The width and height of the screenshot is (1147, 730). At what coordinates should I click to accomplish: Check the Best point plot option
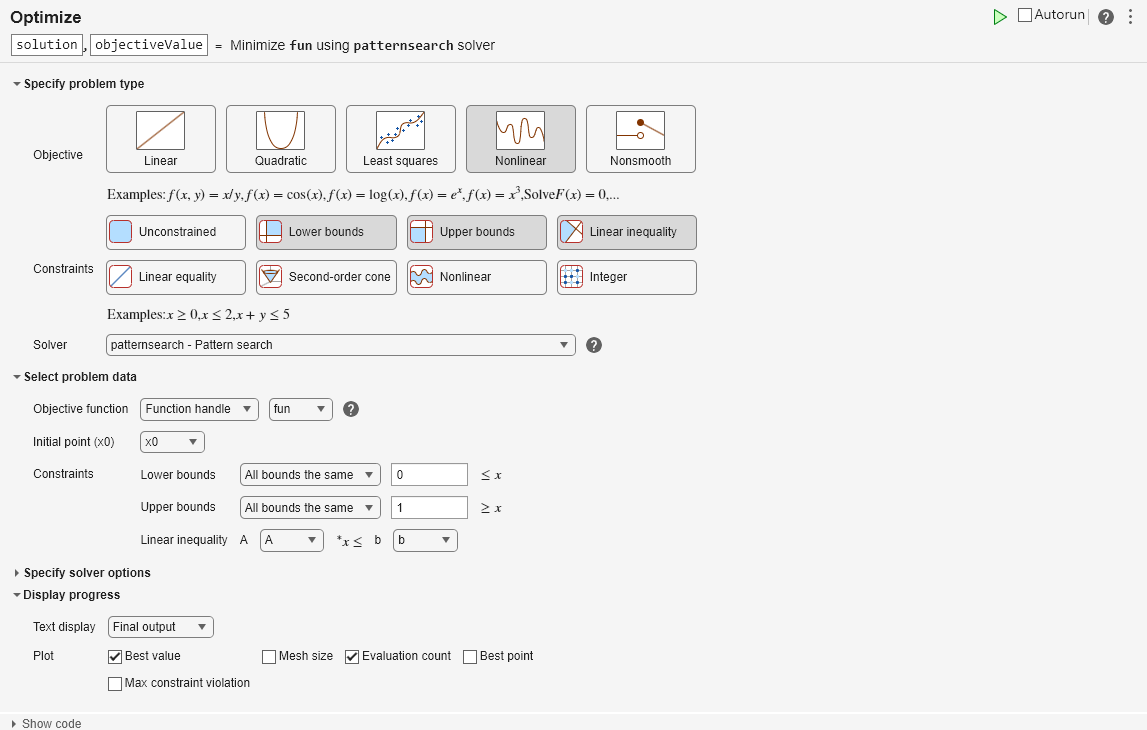469,656
